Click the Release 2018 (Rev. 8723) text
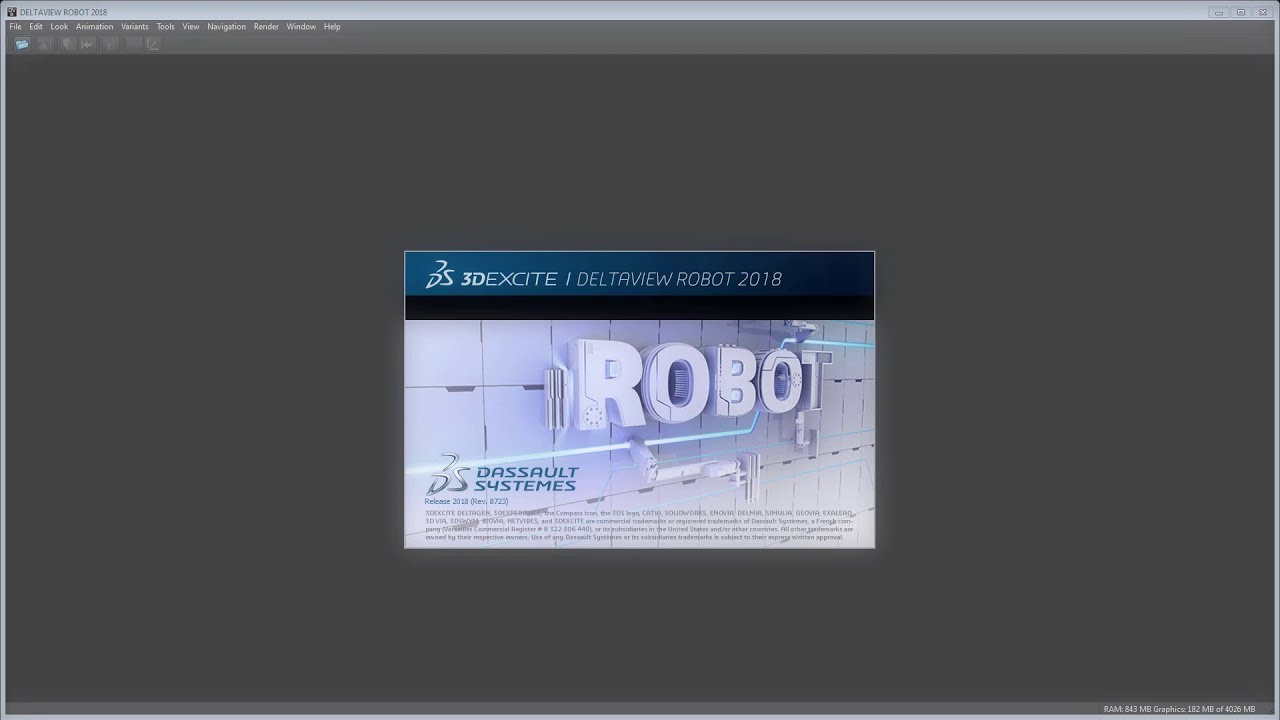The height and width of the screenshot is (720, 1280). (x=466, y=501)
